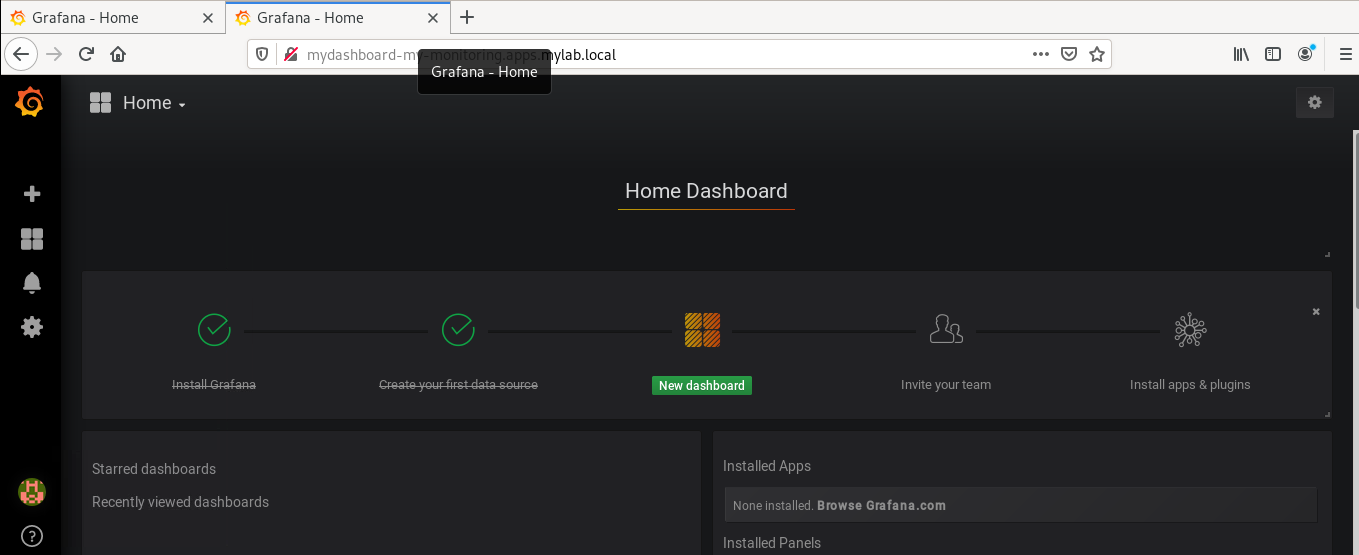
Task: Click the Install Grafana checkmark icon
Action: pos(214,329)
